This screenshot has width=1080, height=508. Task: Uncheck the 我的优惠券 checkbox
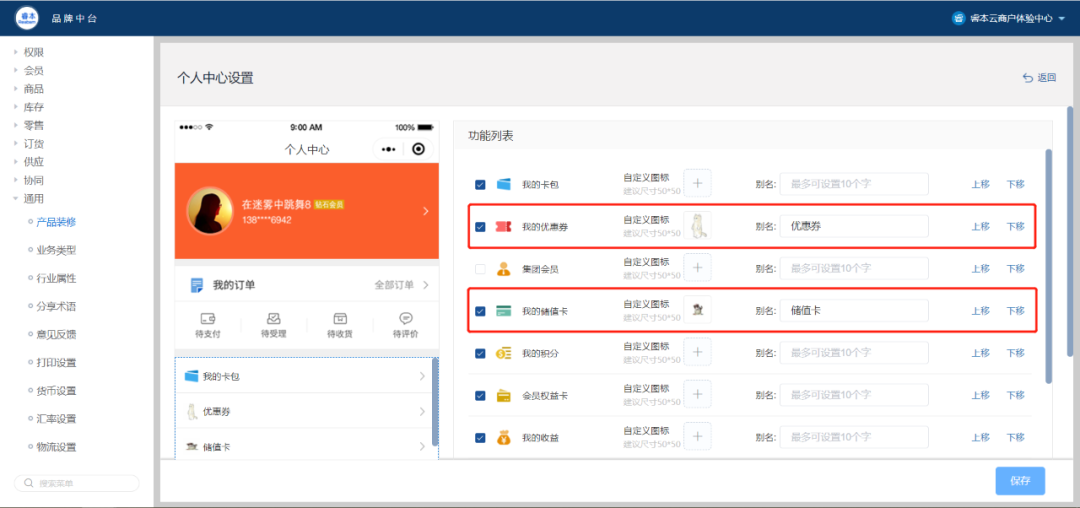pos(480,226)
